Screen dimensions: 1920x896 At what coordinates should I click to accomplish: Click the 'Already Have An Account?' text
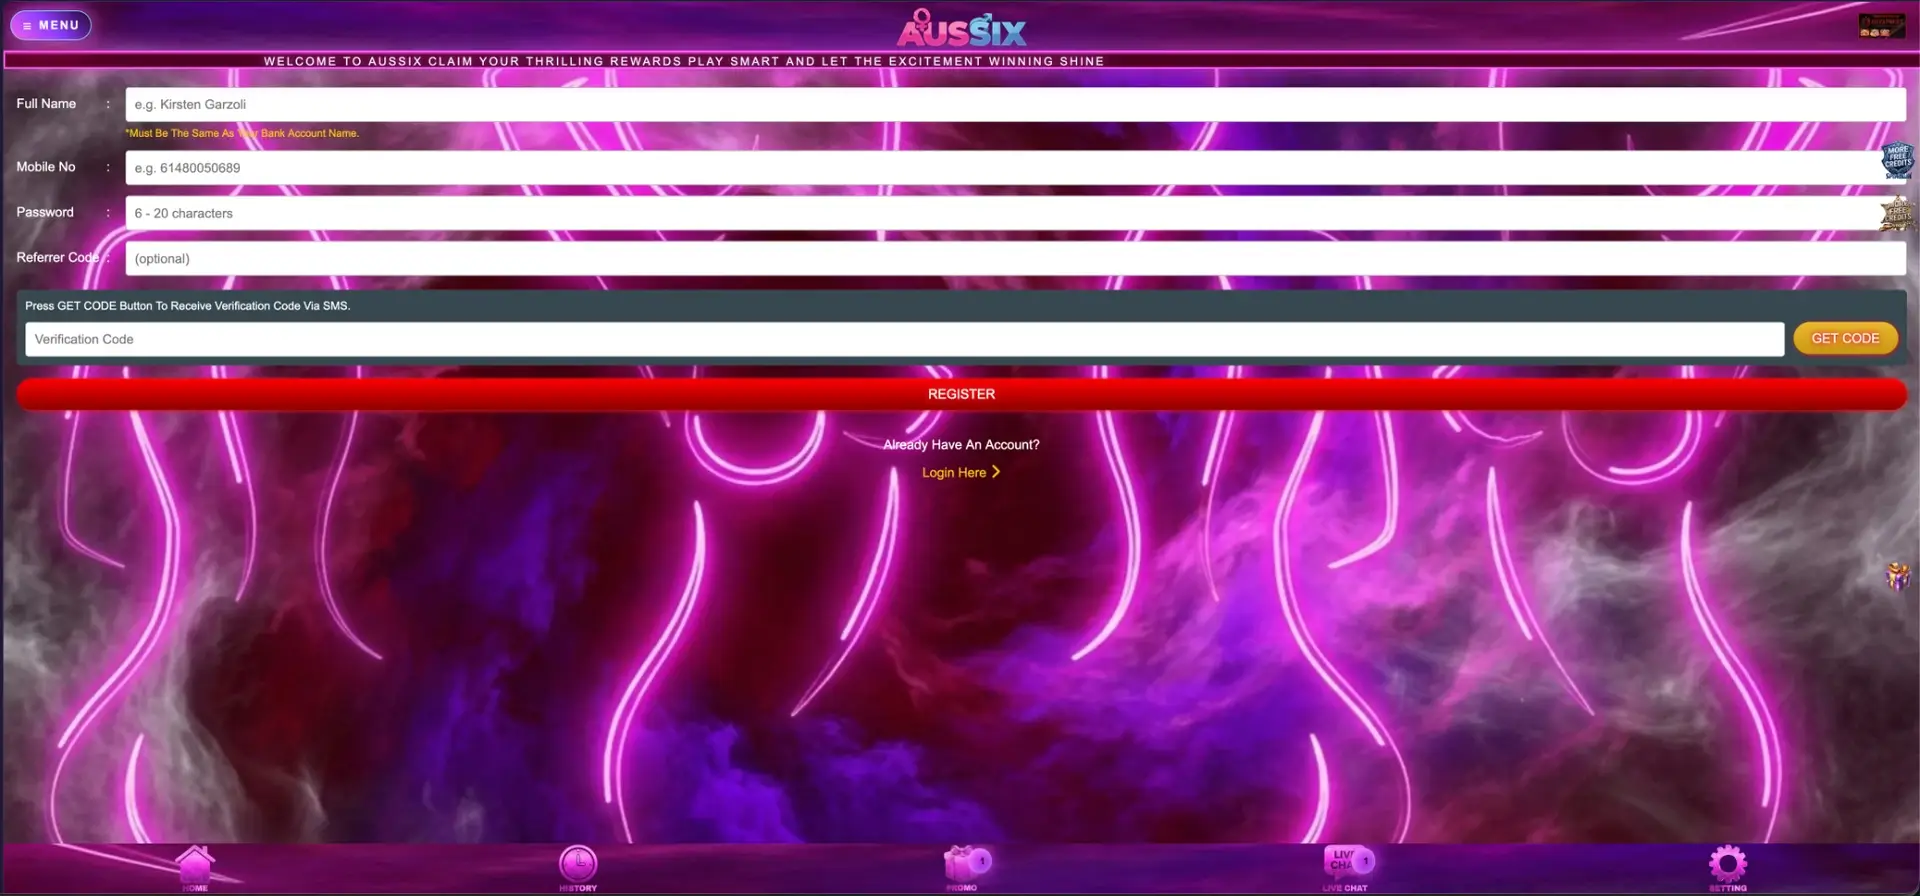pos(961,445)
